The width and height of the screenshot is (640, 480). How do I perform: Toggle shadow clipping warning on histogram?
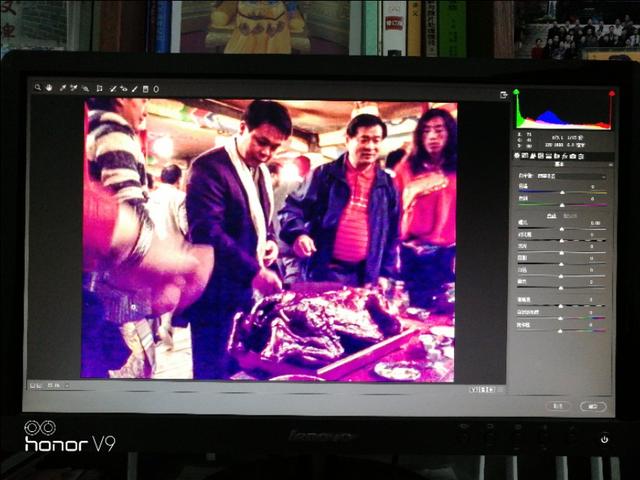pyautogui.click(x=516, y=92)
